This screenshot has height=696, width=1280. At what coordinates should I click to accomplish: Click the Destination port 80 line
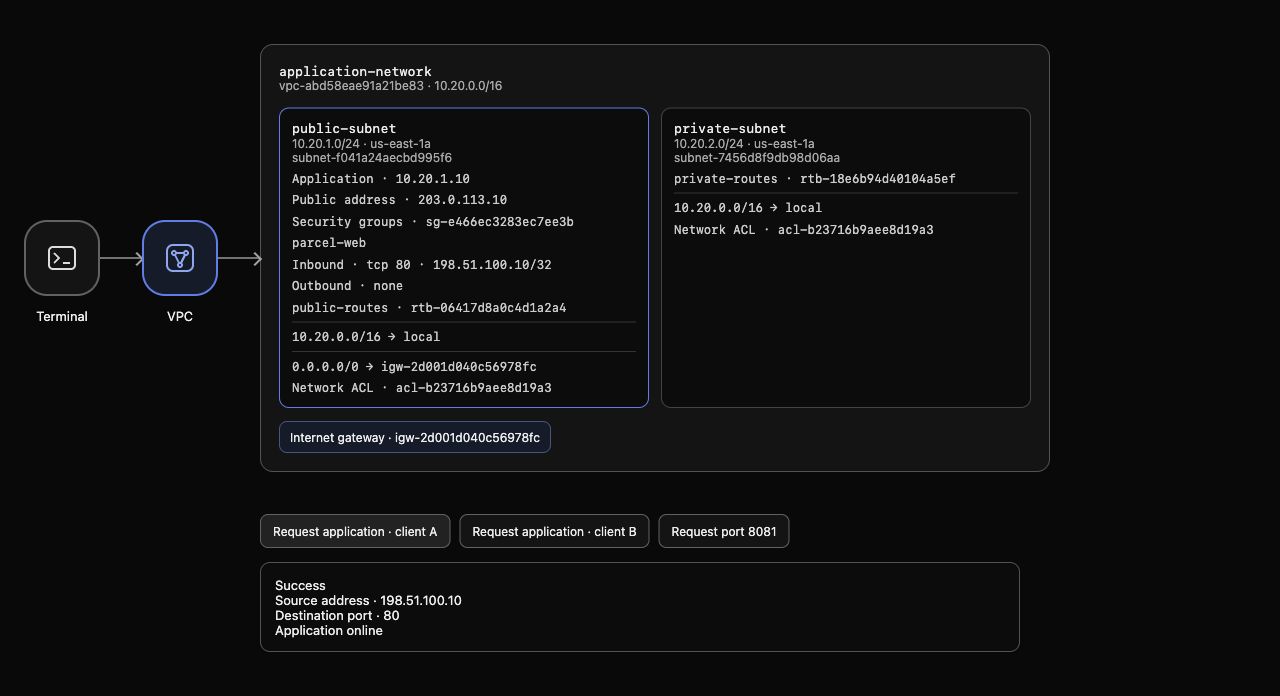[x=337, y=616]
